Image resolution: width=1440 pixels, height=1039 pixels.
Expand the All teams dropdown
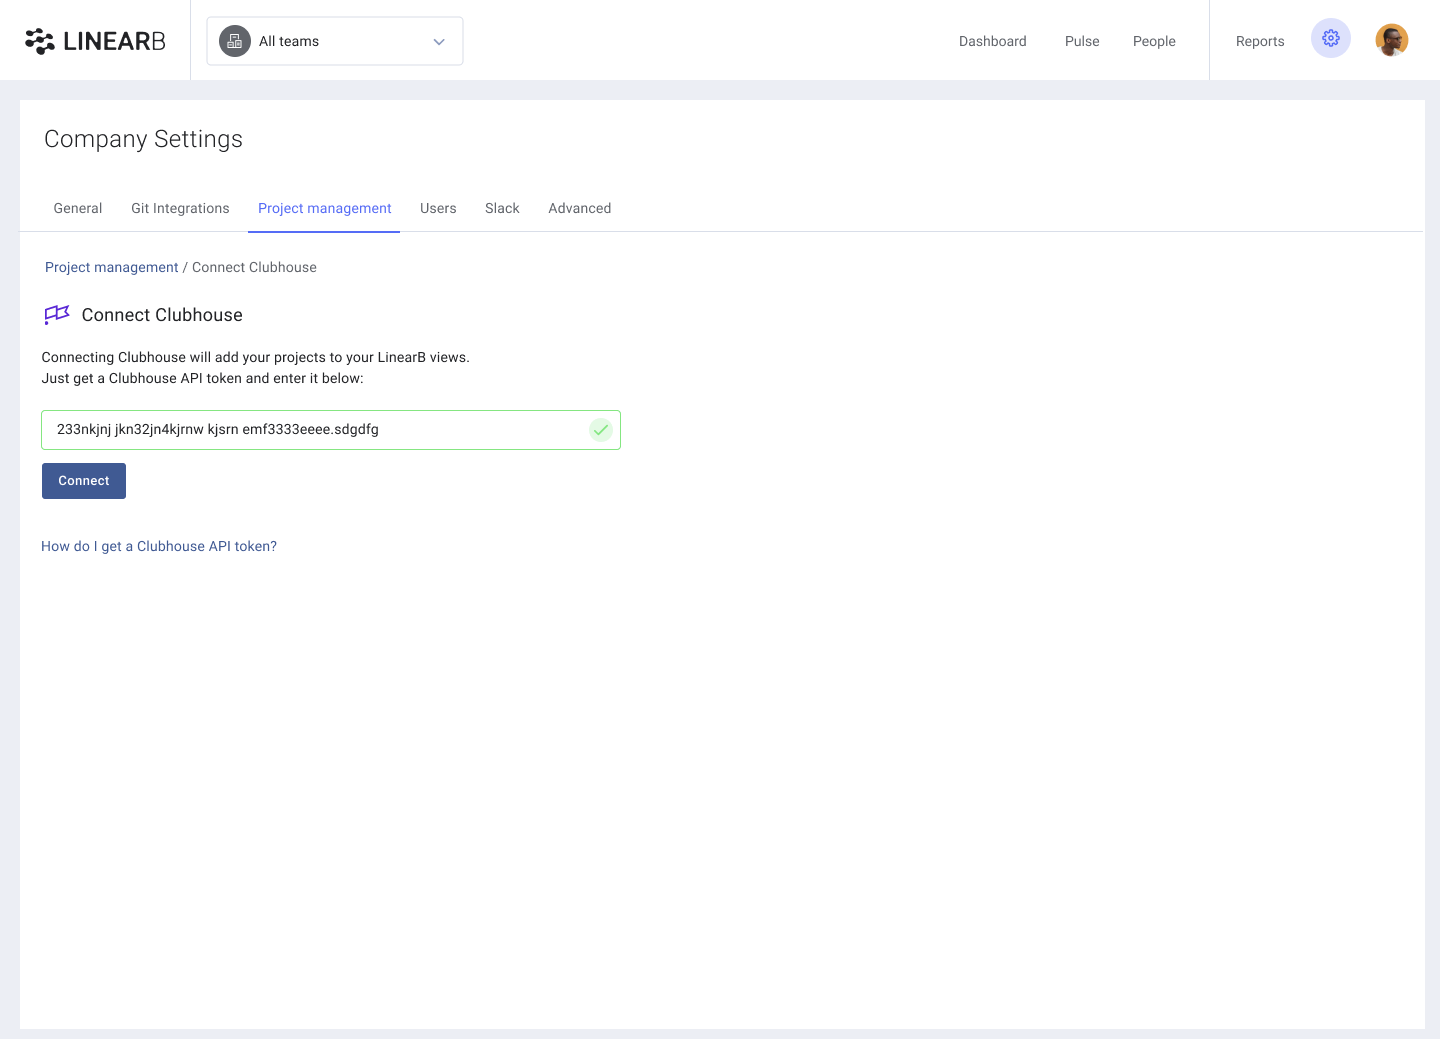coord(335,41)
